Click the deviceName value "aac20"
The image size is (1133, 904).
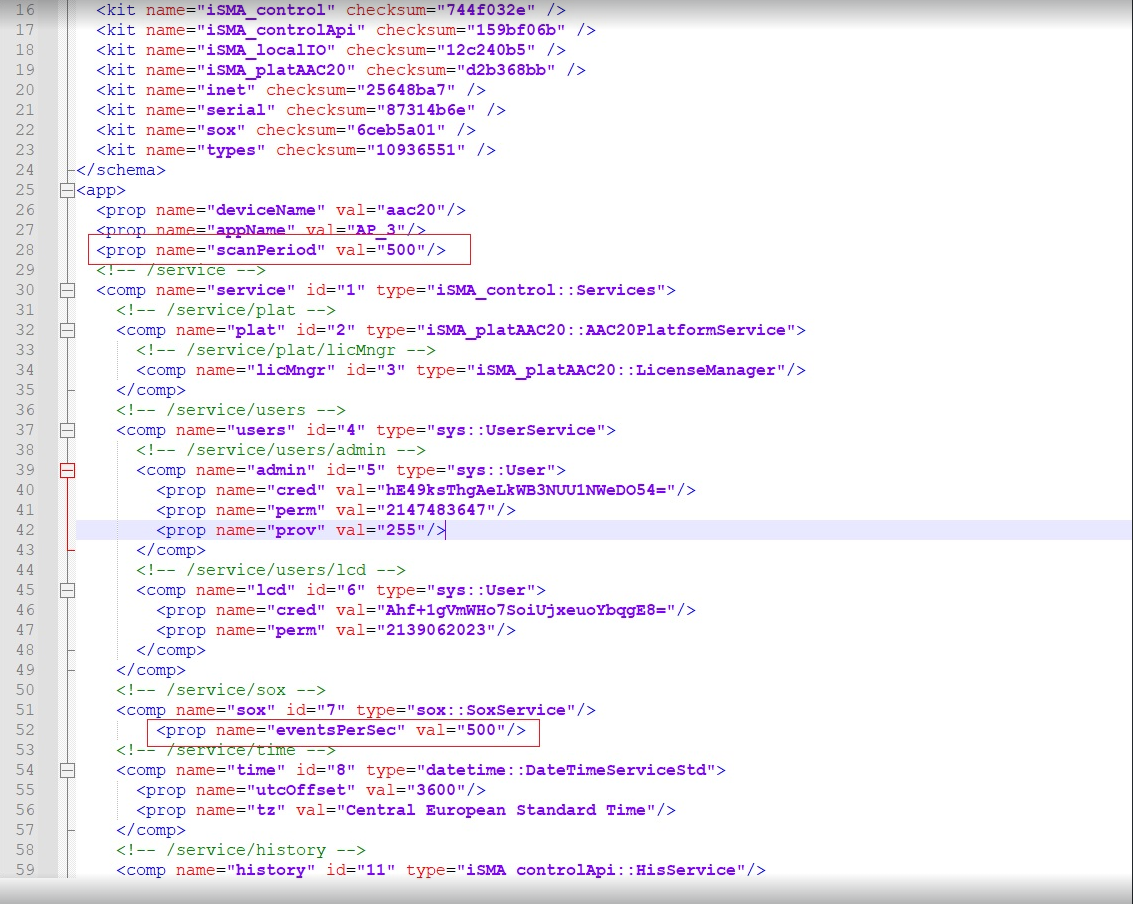pyautogui.click(x=414, y=210)
